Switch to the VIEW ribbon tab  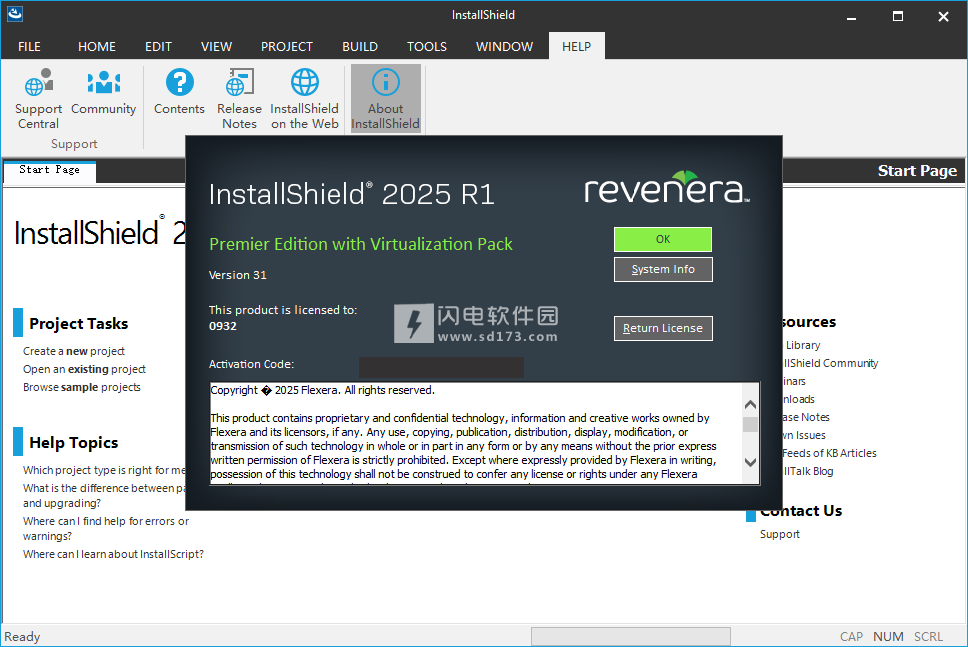pos(216,46)
